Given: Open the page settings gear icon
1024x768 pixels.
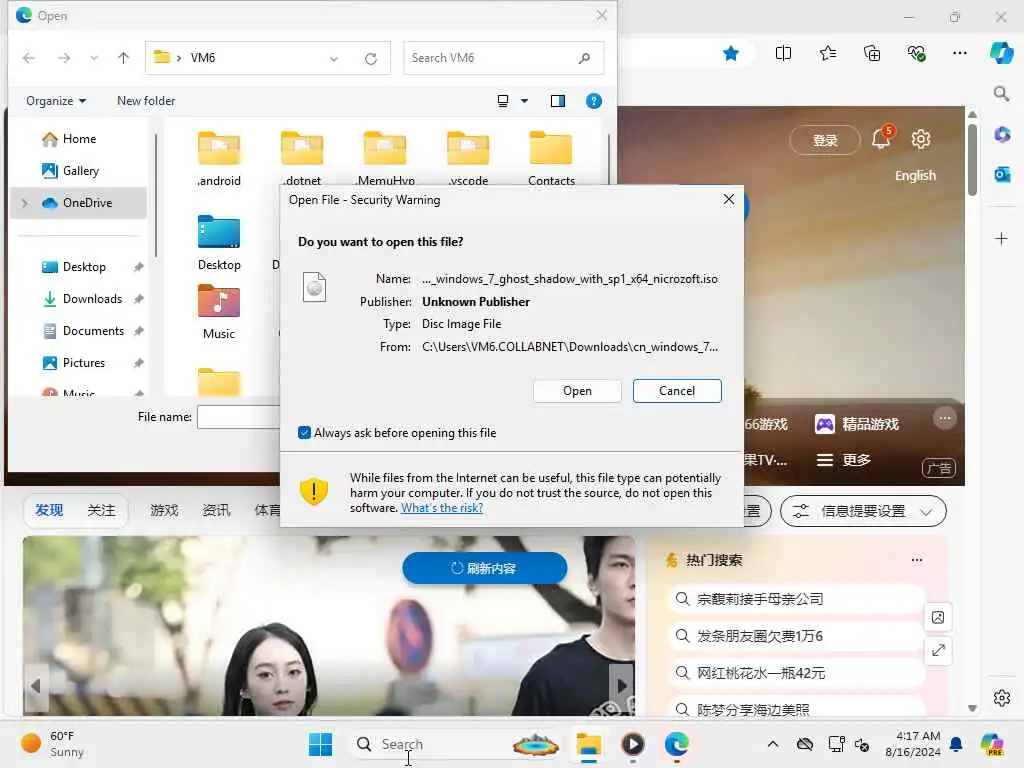Looking at the screenshot, I should coord(921,138).
